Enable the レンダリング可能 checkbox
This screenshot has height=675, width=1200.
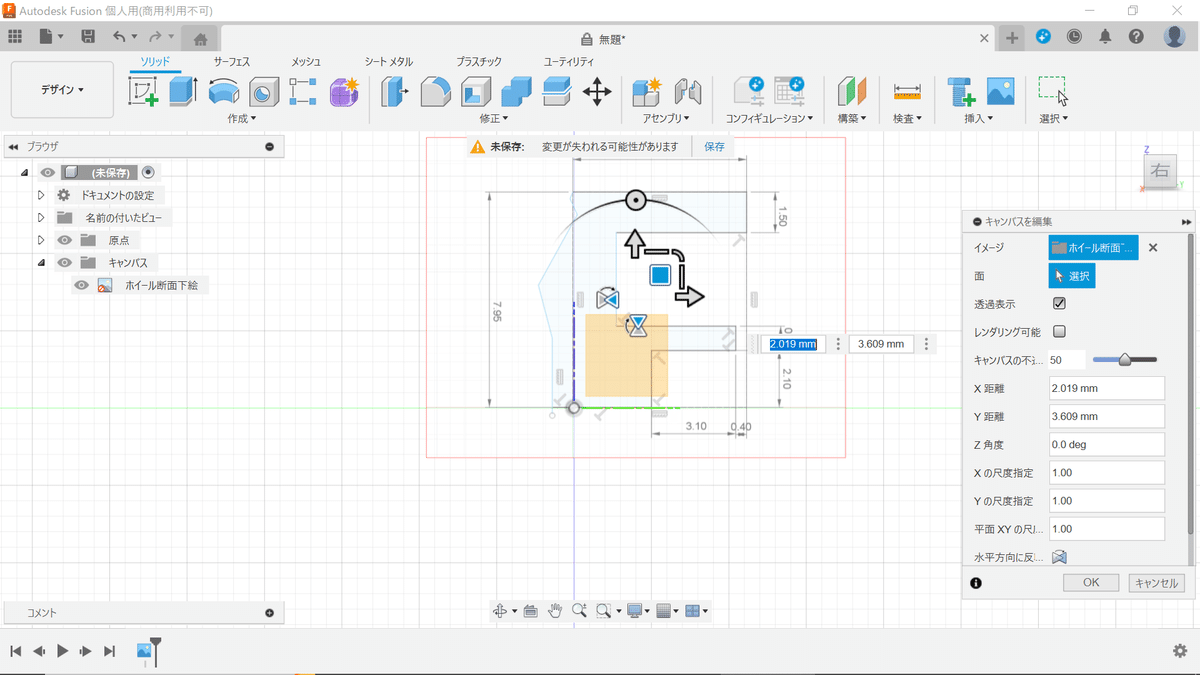tap(1059, 331)
